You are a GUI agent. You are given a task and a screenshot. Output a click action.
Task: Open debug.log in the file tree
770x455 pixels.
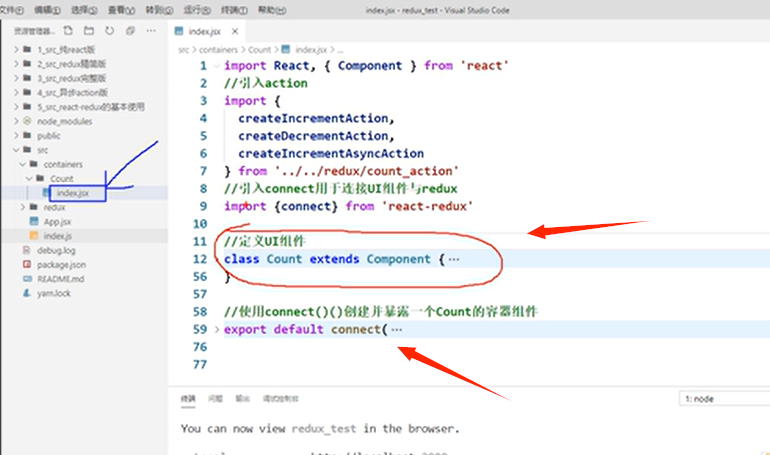click(56, 250)
